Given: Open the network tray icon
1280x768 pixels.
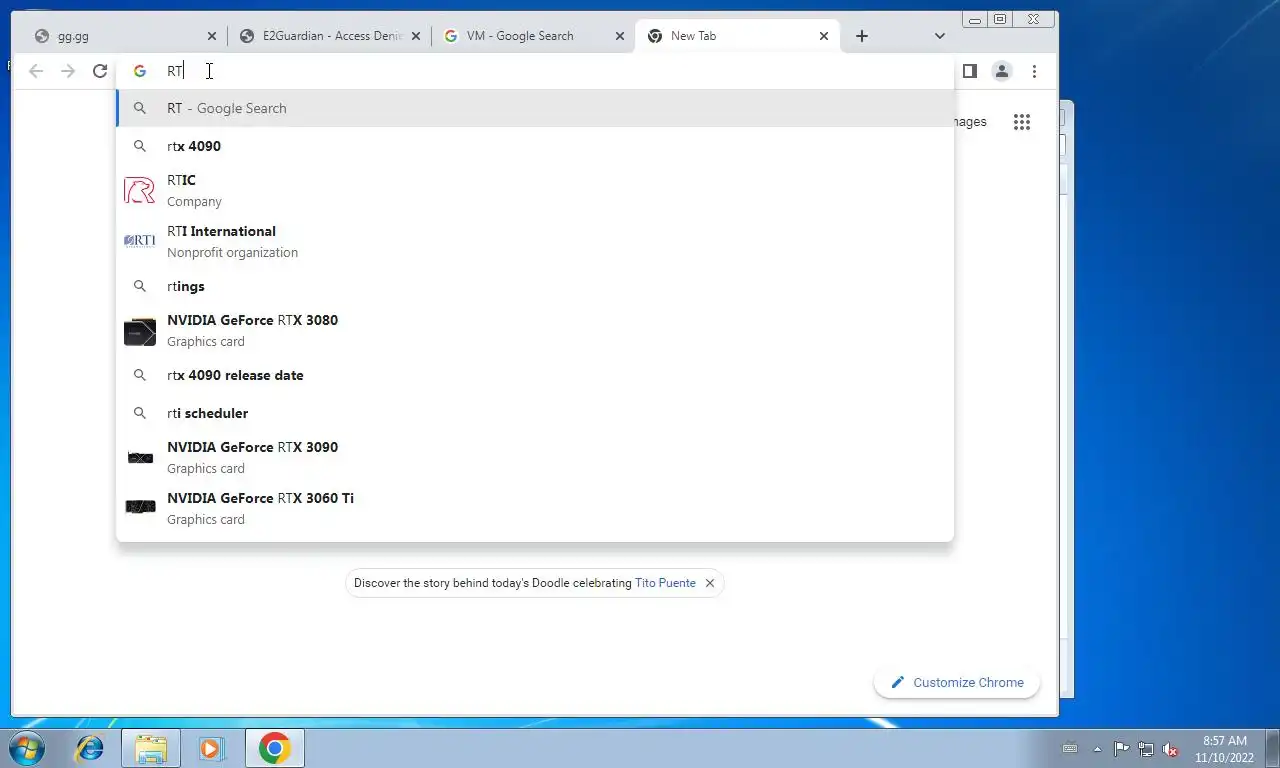Looking at the screenshot, I should click(x=1146, y=748).
